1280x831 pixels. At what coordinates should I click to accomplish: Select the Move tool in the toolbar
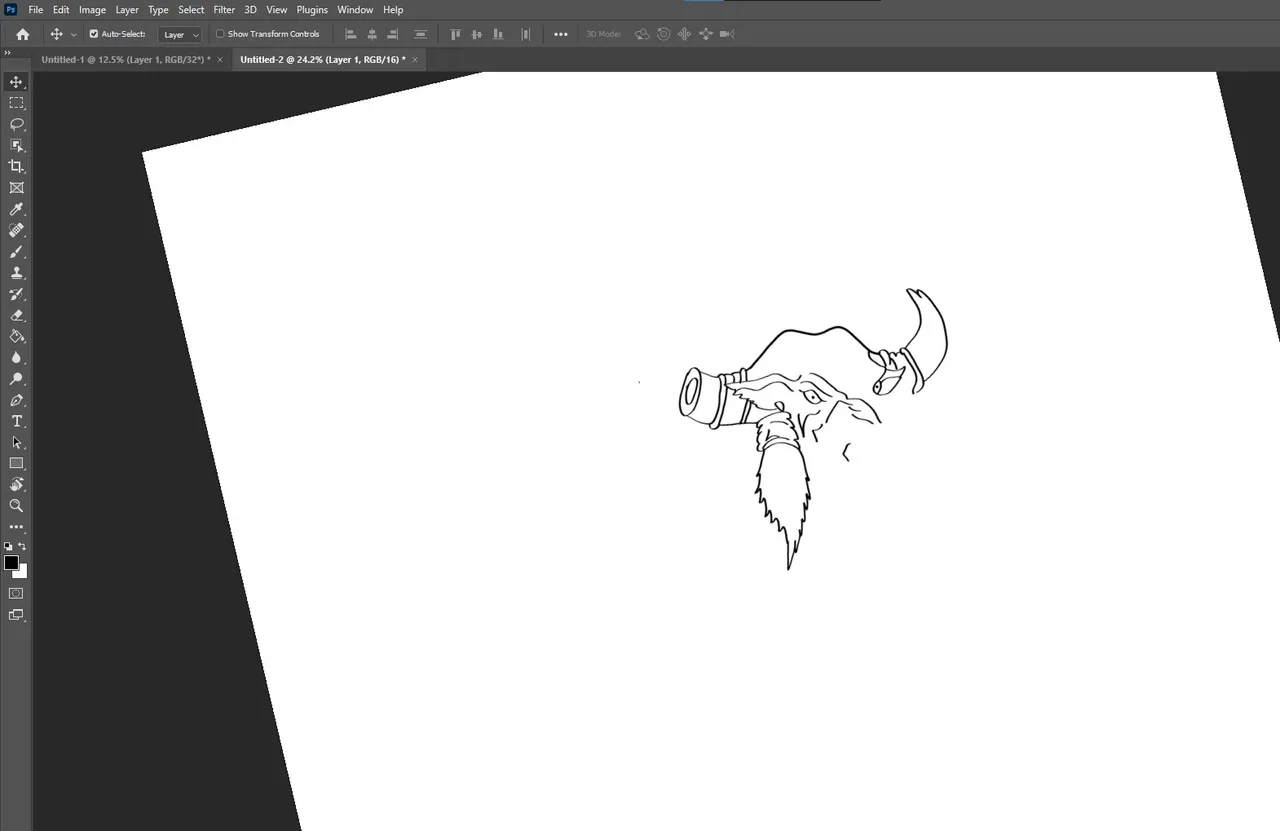[16, 82]
